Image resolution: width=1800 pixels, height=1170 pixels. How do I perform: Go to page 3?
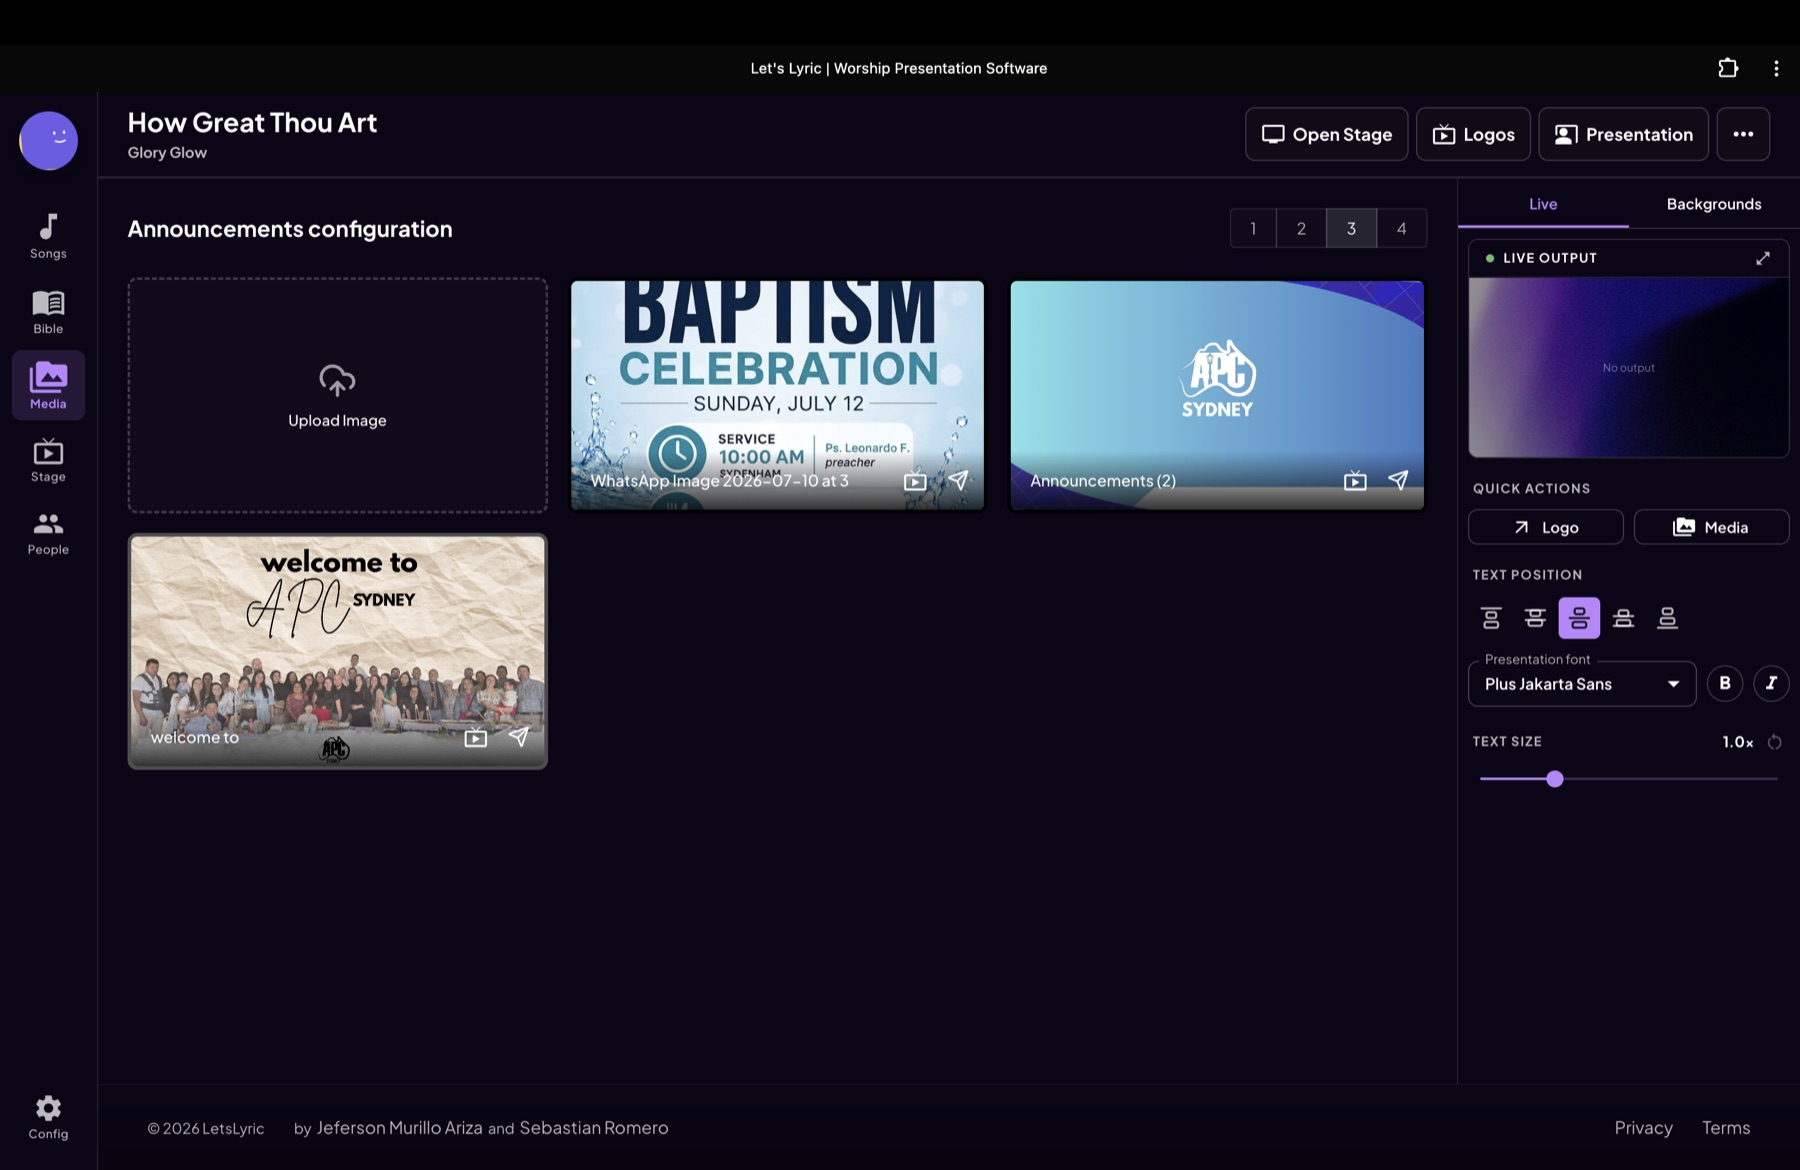pos(1351,228)
